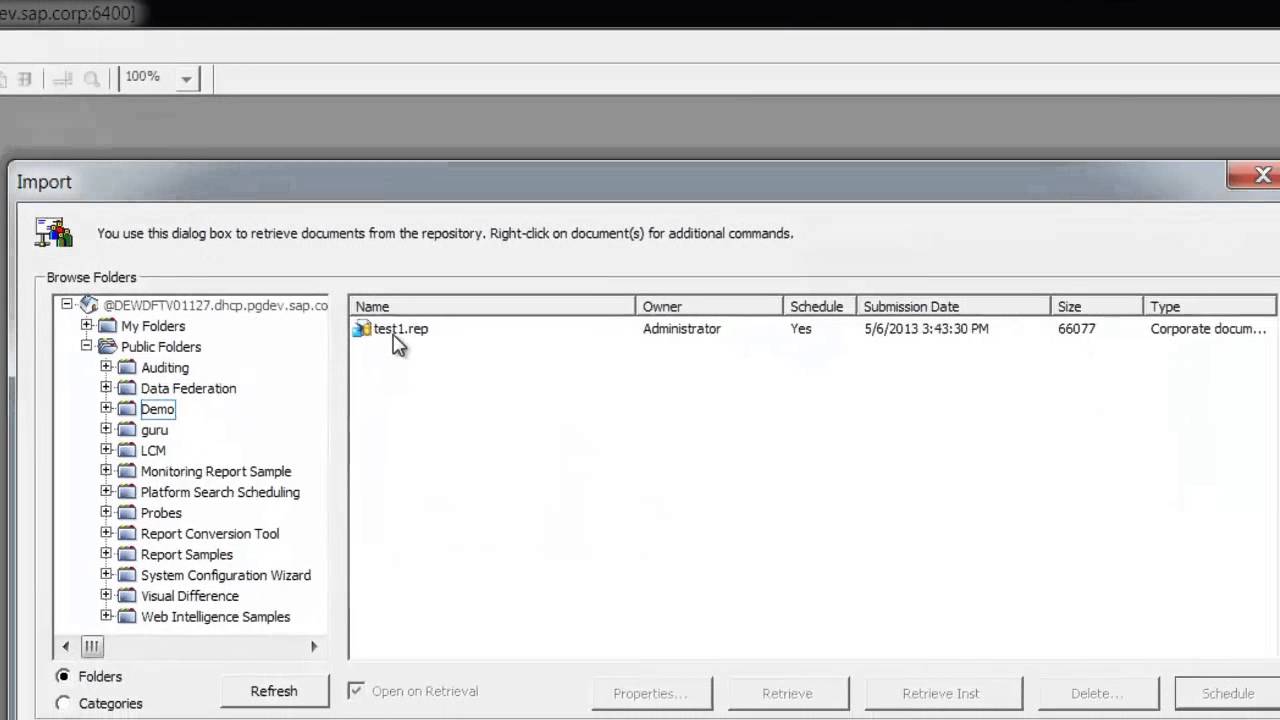Close the Import dialog
Viewport: 1280px width, 720px height.
(x=1256, y=176)
